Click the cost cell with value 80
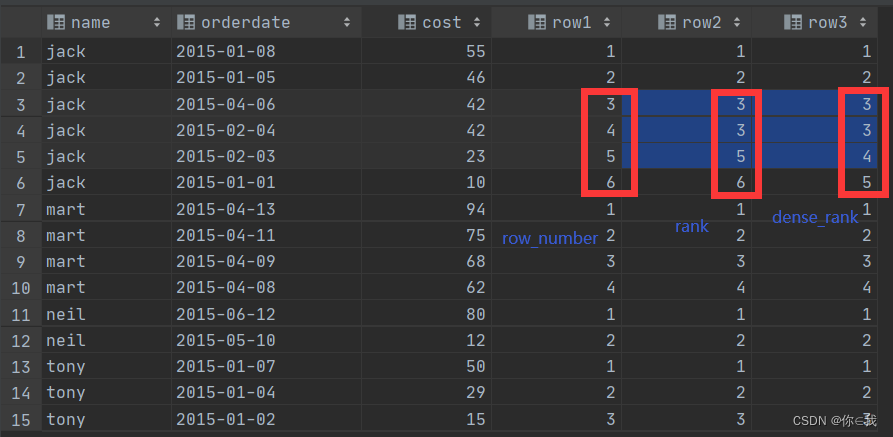The height and width of the screenshot is (437, 893). click(x=426, y=314)
